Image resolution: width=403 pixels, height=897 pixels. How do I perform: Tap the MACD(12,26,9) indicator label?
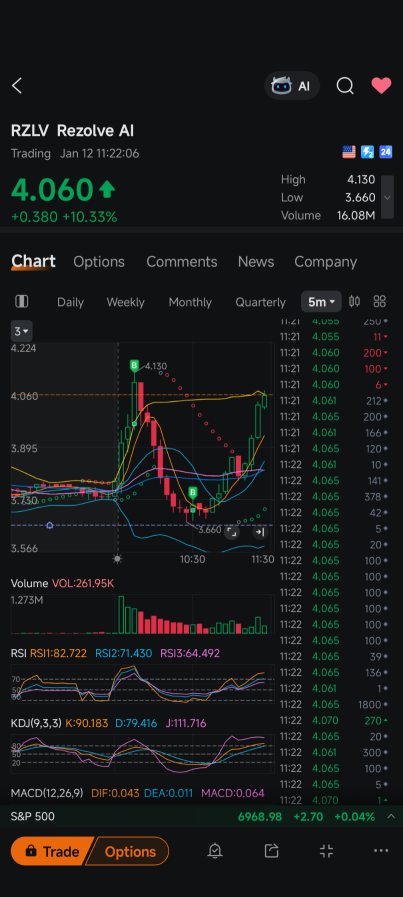47,793
